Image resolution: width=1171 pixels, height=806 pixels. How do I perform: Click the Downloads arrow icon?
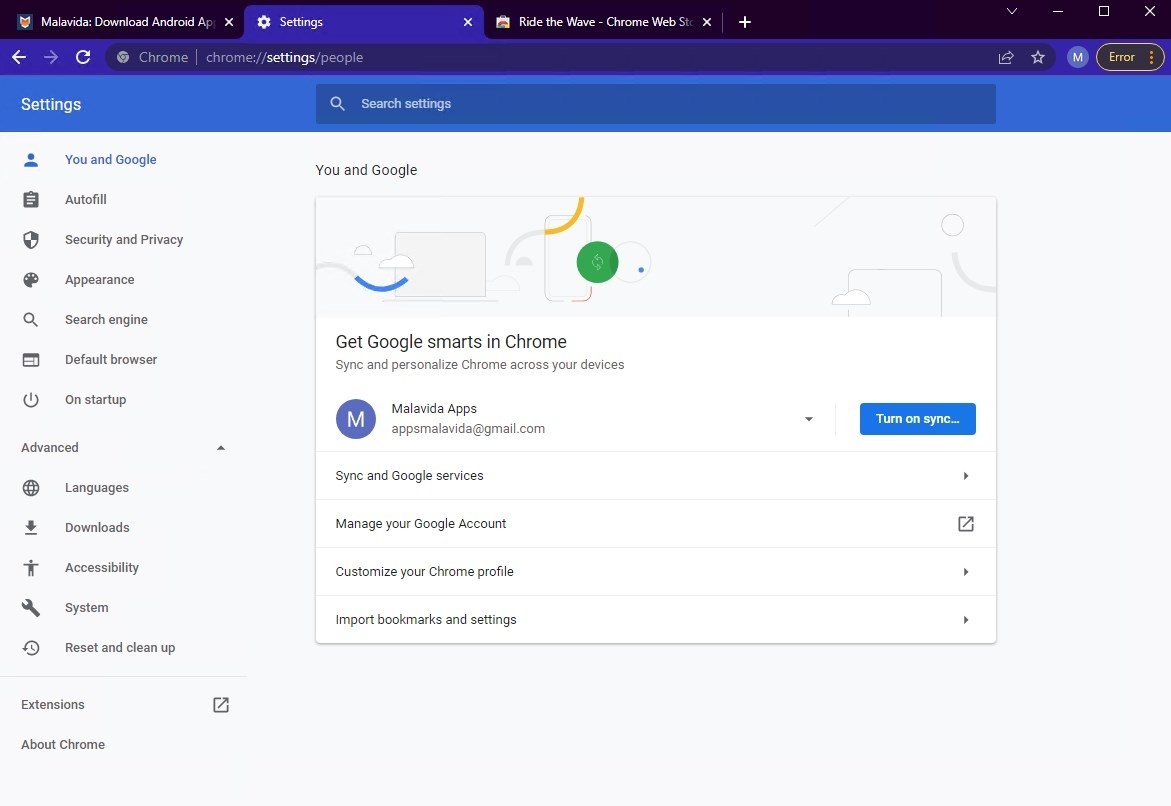[31, 527]
